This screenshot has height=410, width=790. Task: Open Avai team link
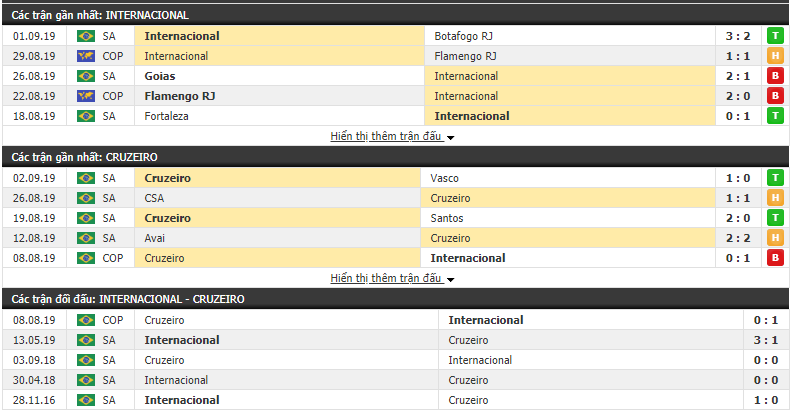154,238
